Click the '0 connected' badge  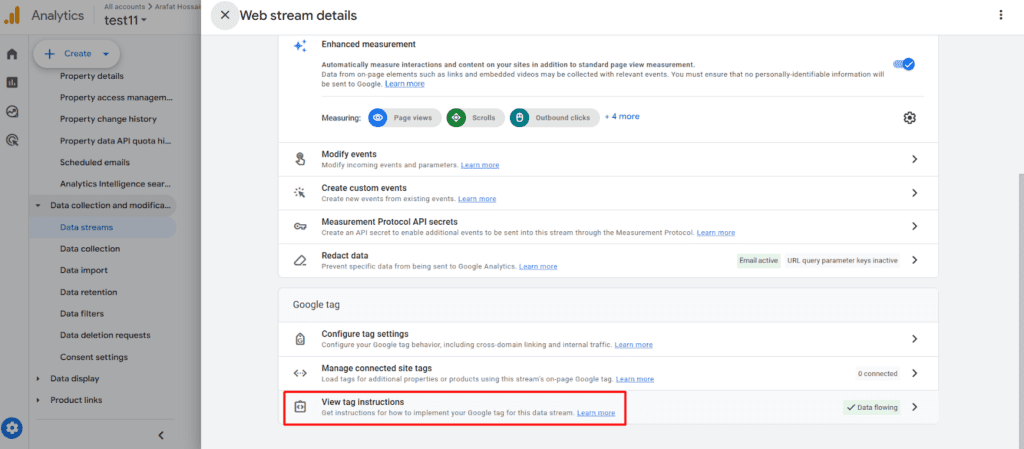click(878, 374)
